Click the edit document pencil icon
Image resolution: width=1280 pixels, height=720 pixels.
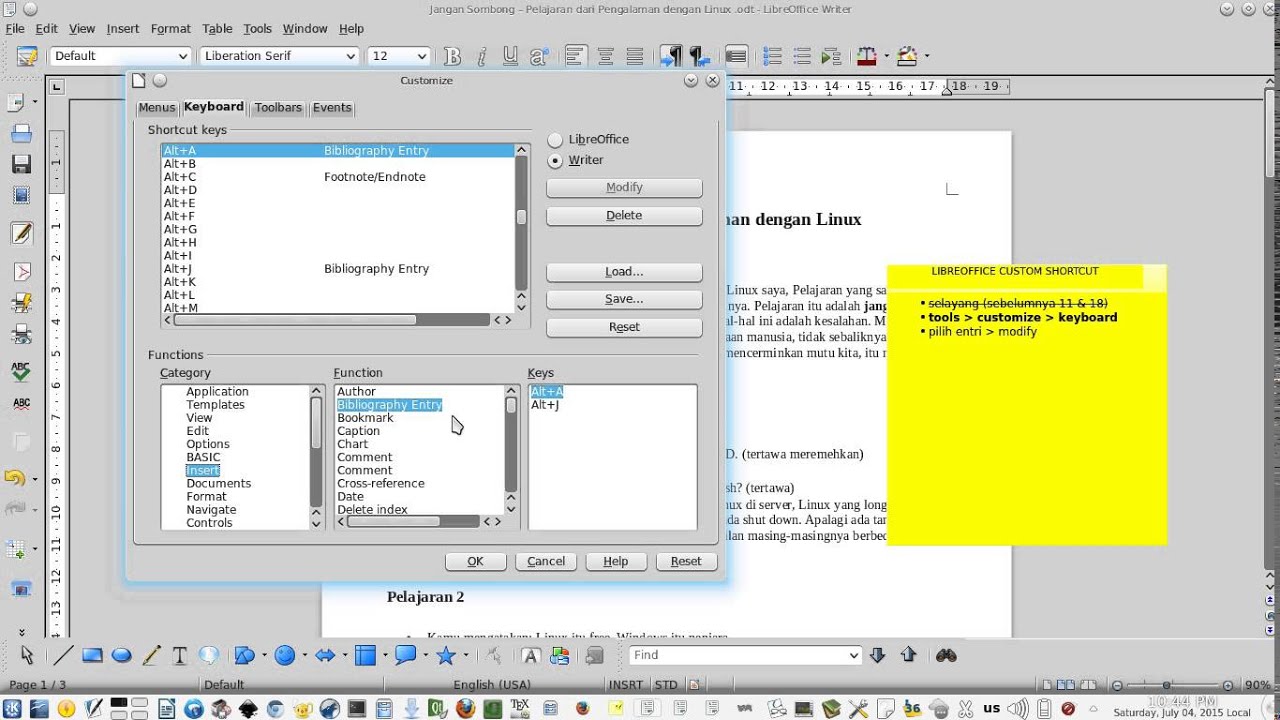(x=21, y=233)
